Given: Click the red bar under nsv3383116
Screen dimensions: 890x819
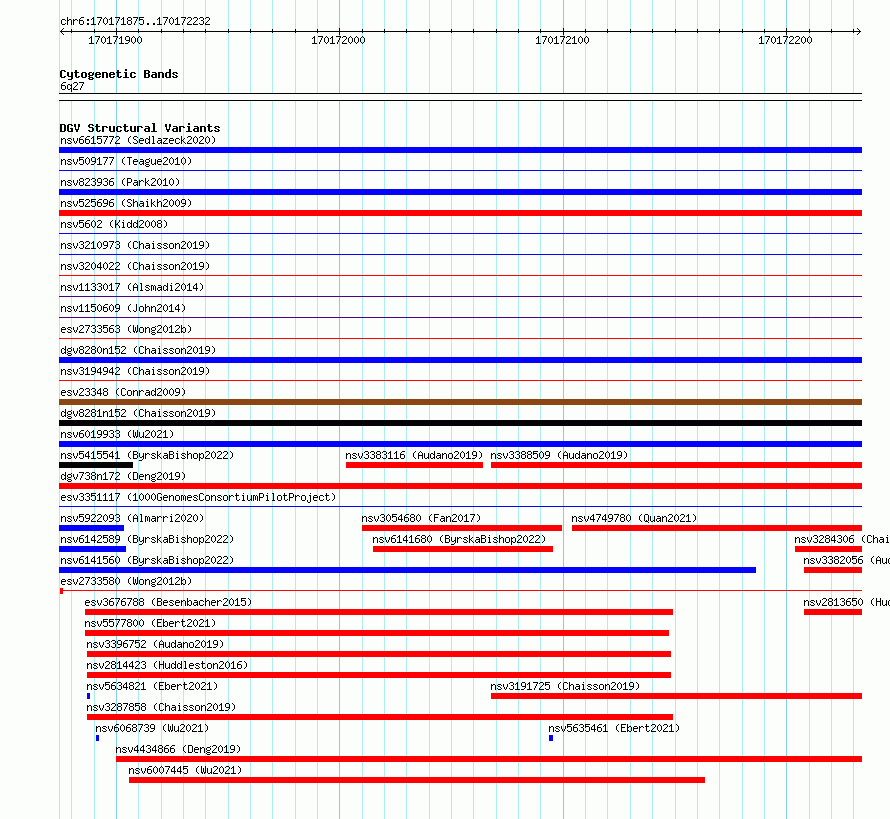Looking at the screenshot, I should coord(414,465).
